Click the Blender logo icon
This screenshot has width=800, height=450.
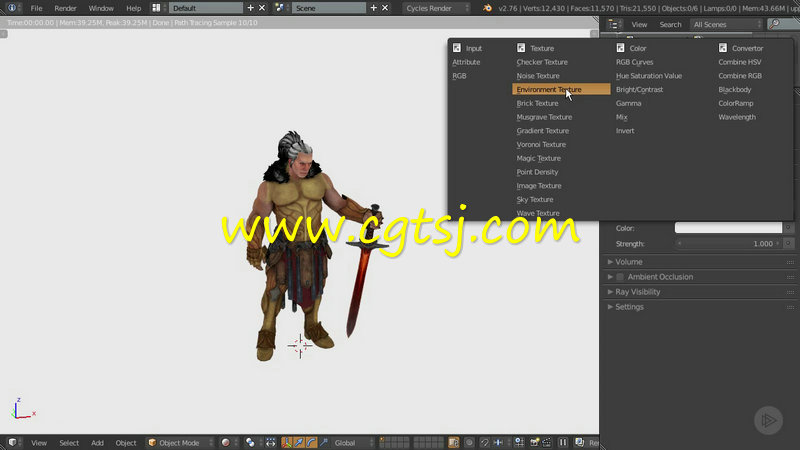487,8
